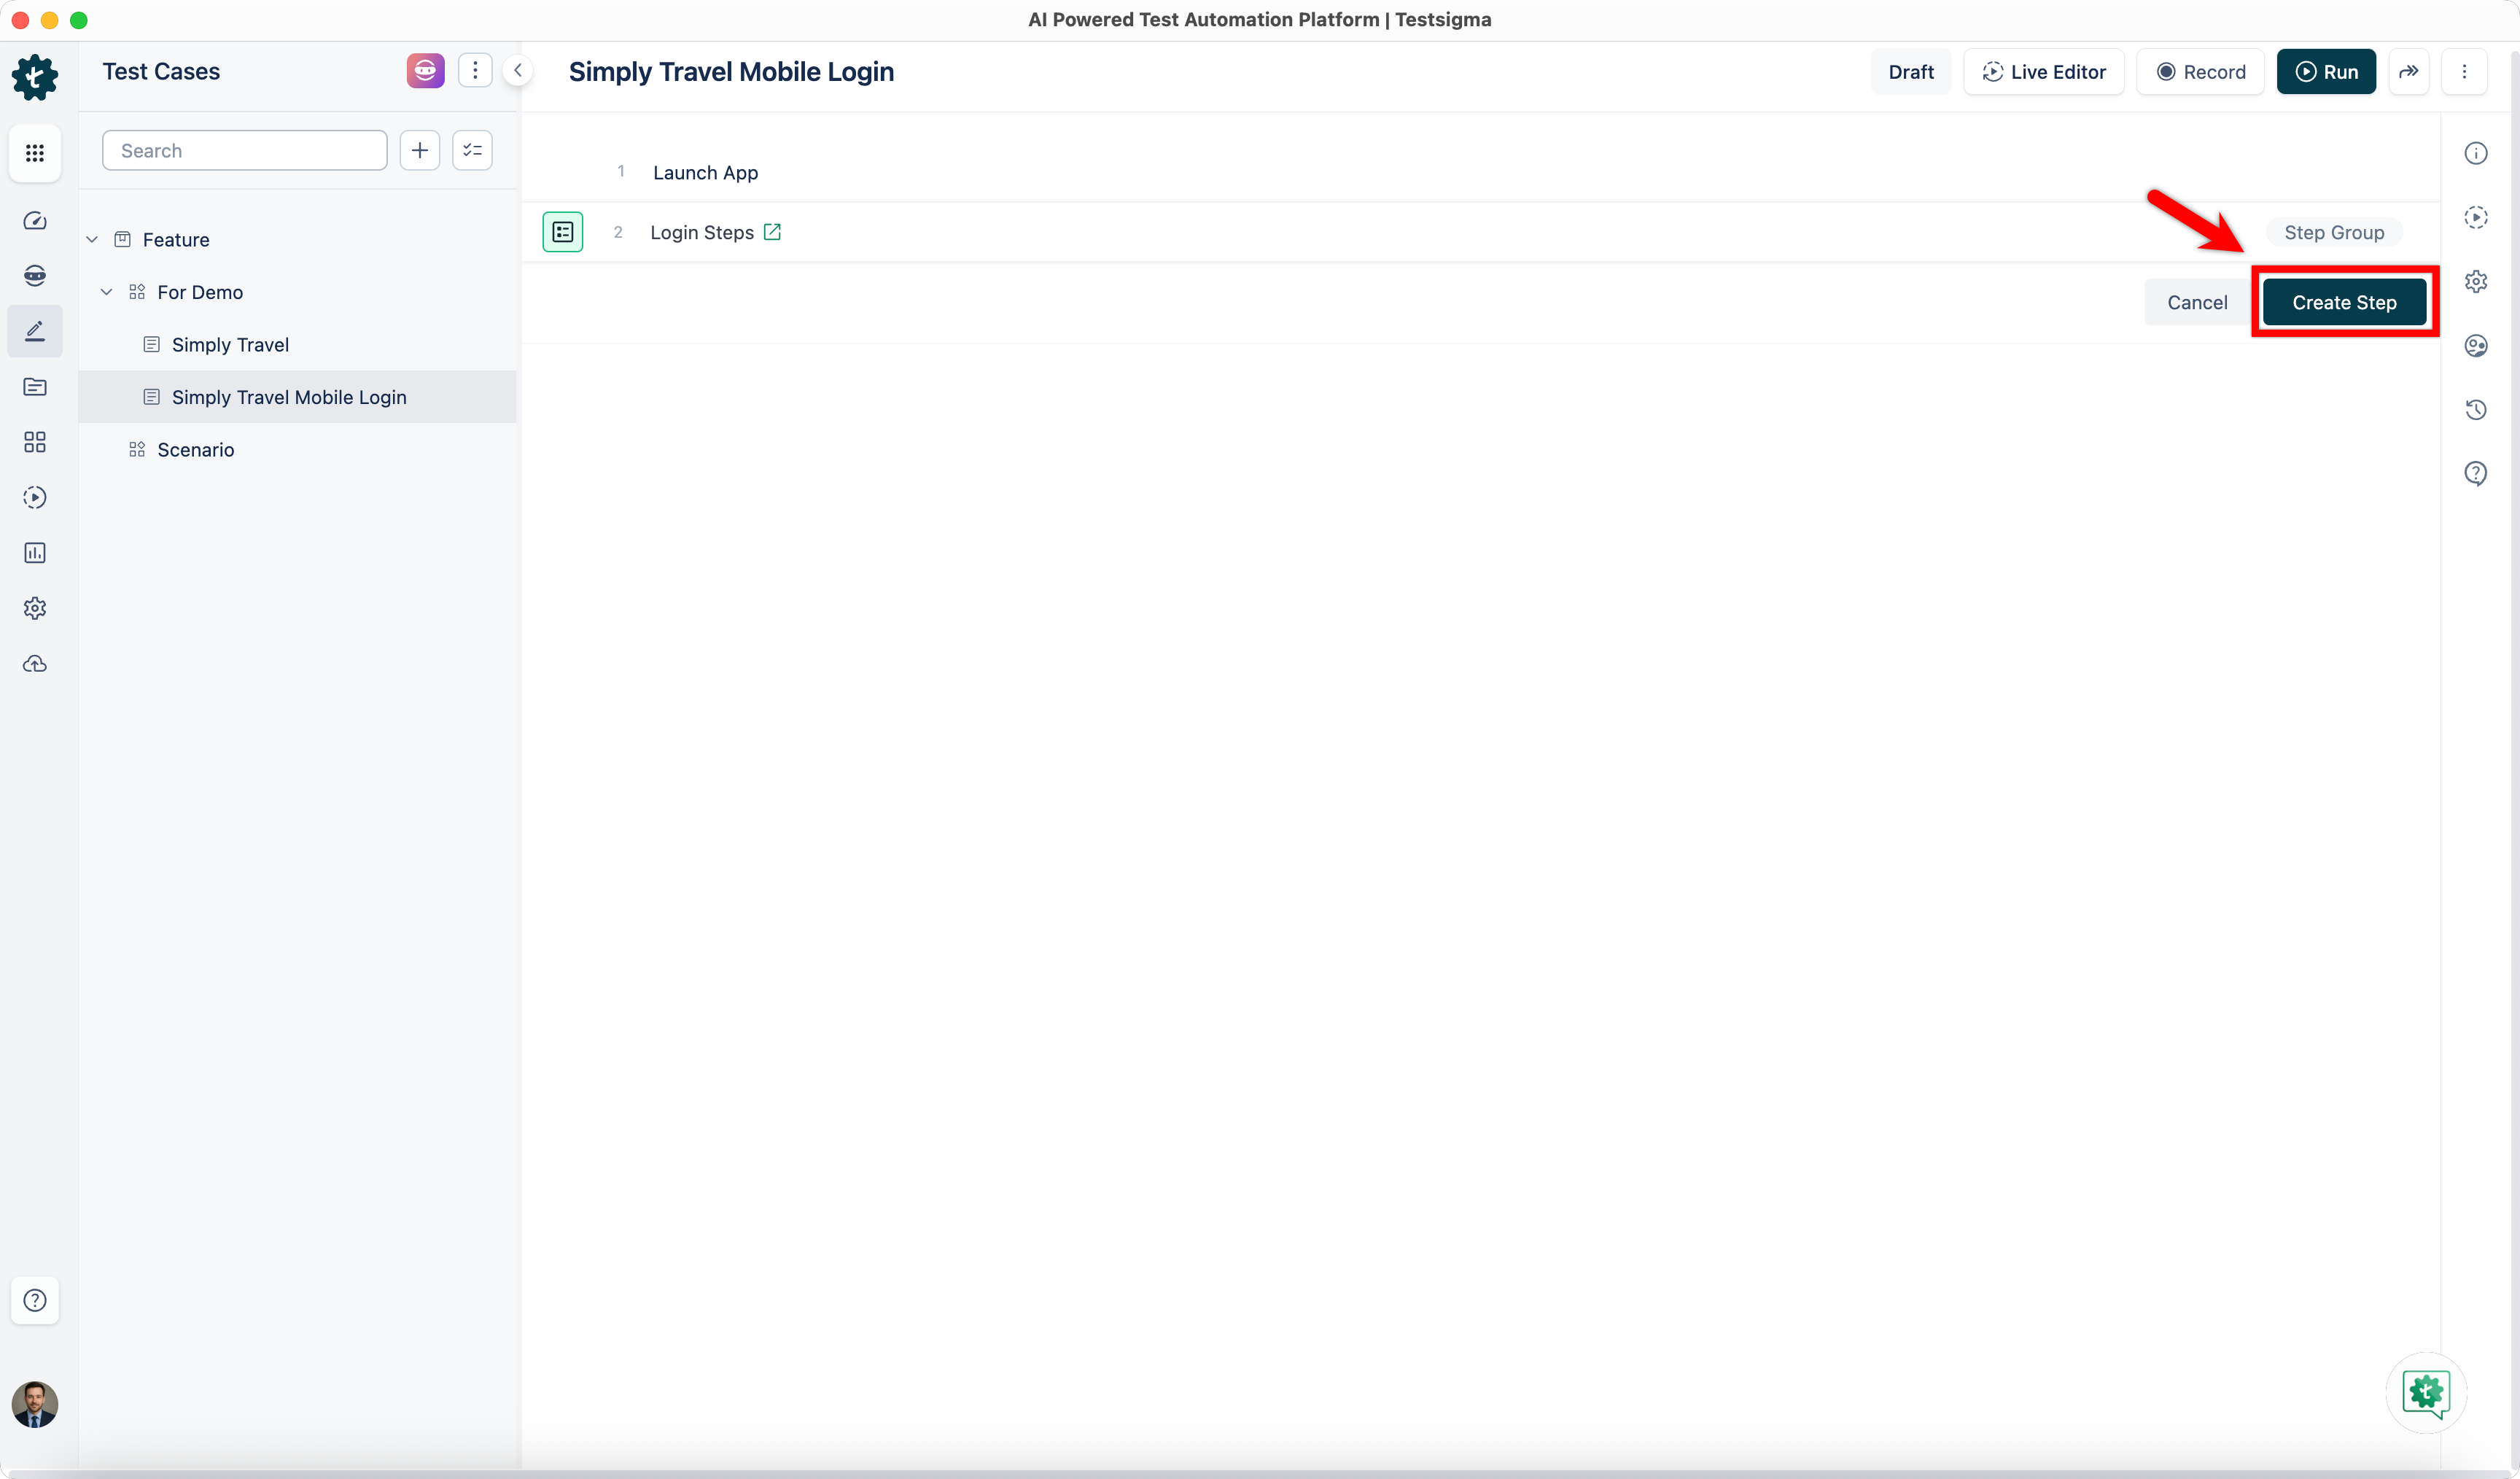This screenshot has height=1479, width=2520.
Task: Open the apps grid launcher icon
Action: click(35, 153)
